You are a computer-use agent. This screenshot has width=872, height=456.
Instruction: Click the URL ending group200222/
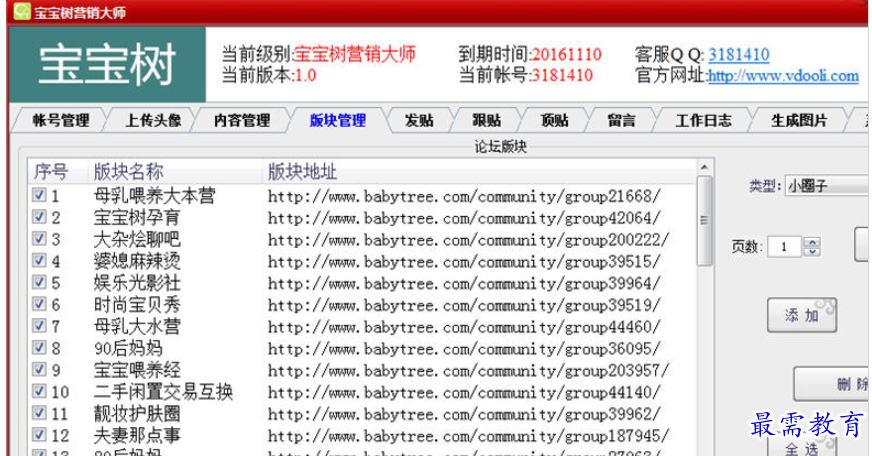click(x=468, y=240)
